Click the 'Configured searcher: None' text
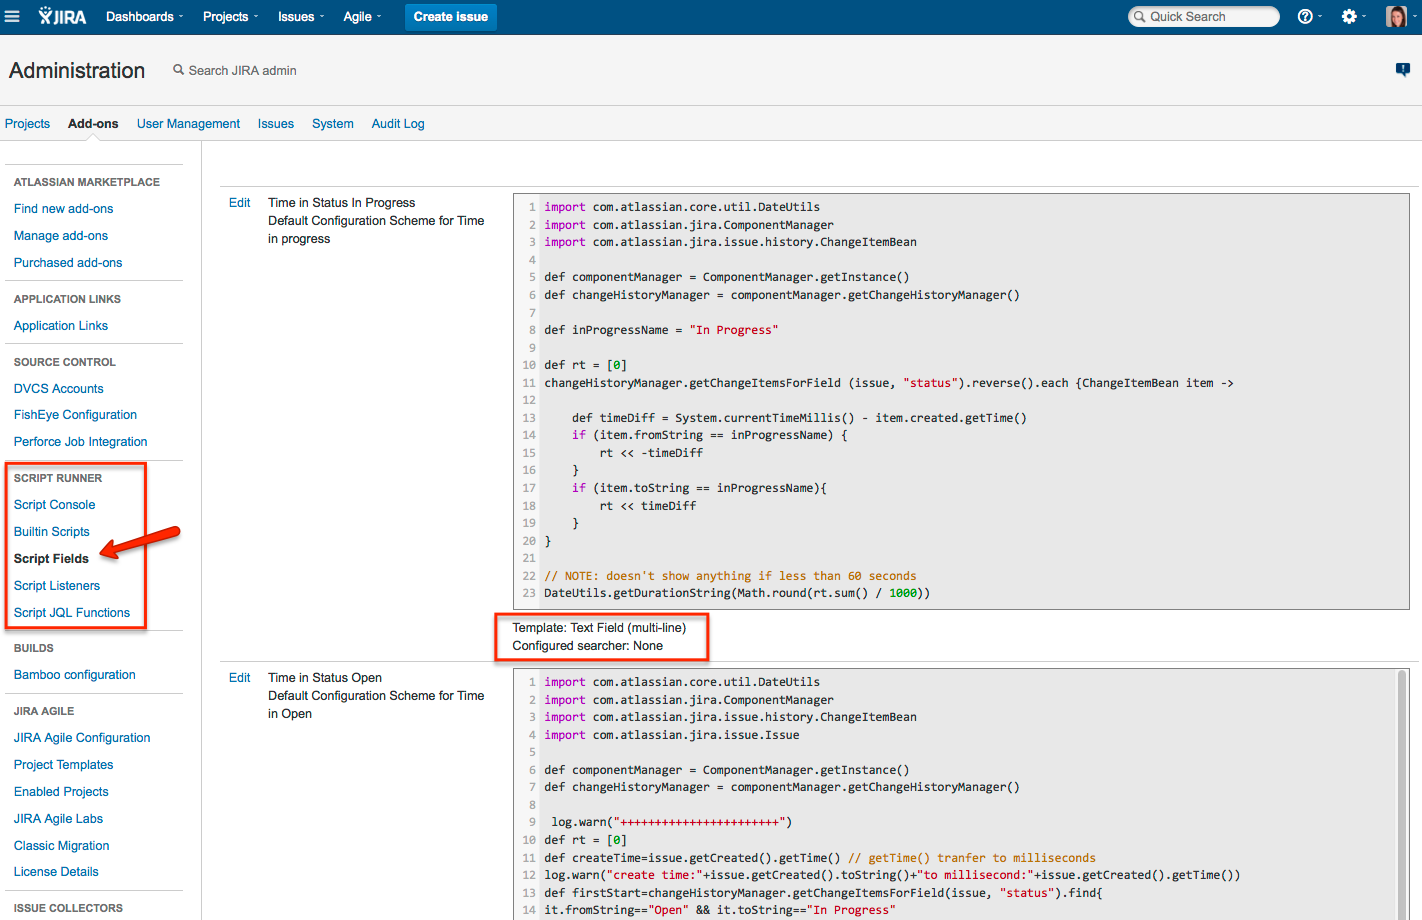 [588, 645]
